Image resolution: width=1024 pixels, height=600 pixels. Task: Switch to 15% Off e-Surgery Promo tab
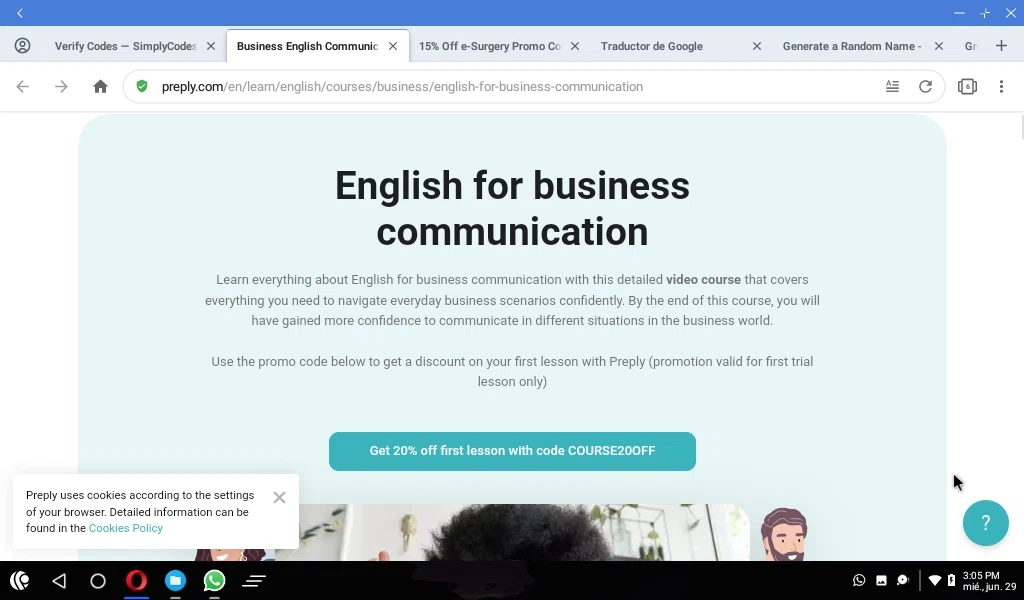point(490,46)
